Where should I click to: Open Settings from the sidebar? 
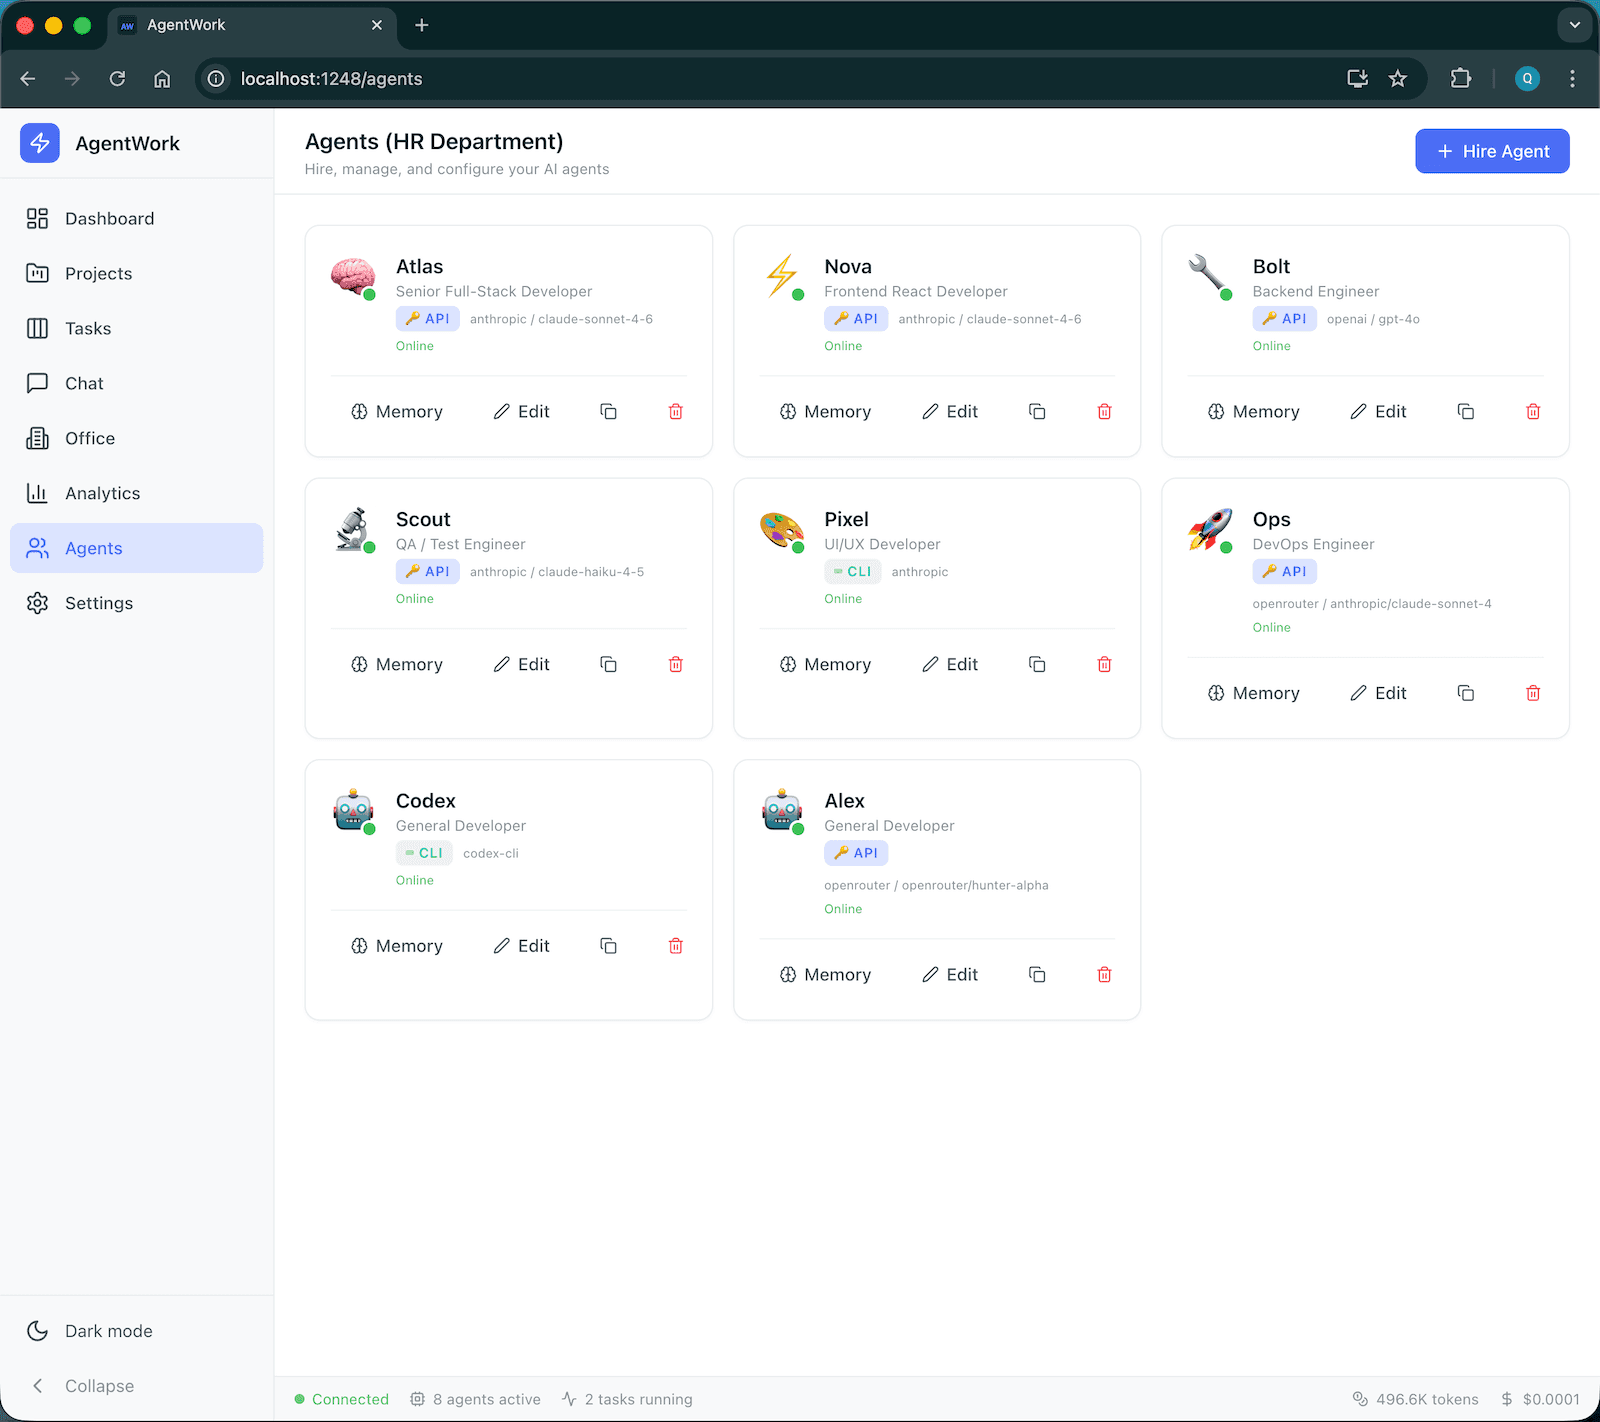(x=99, y=602)
